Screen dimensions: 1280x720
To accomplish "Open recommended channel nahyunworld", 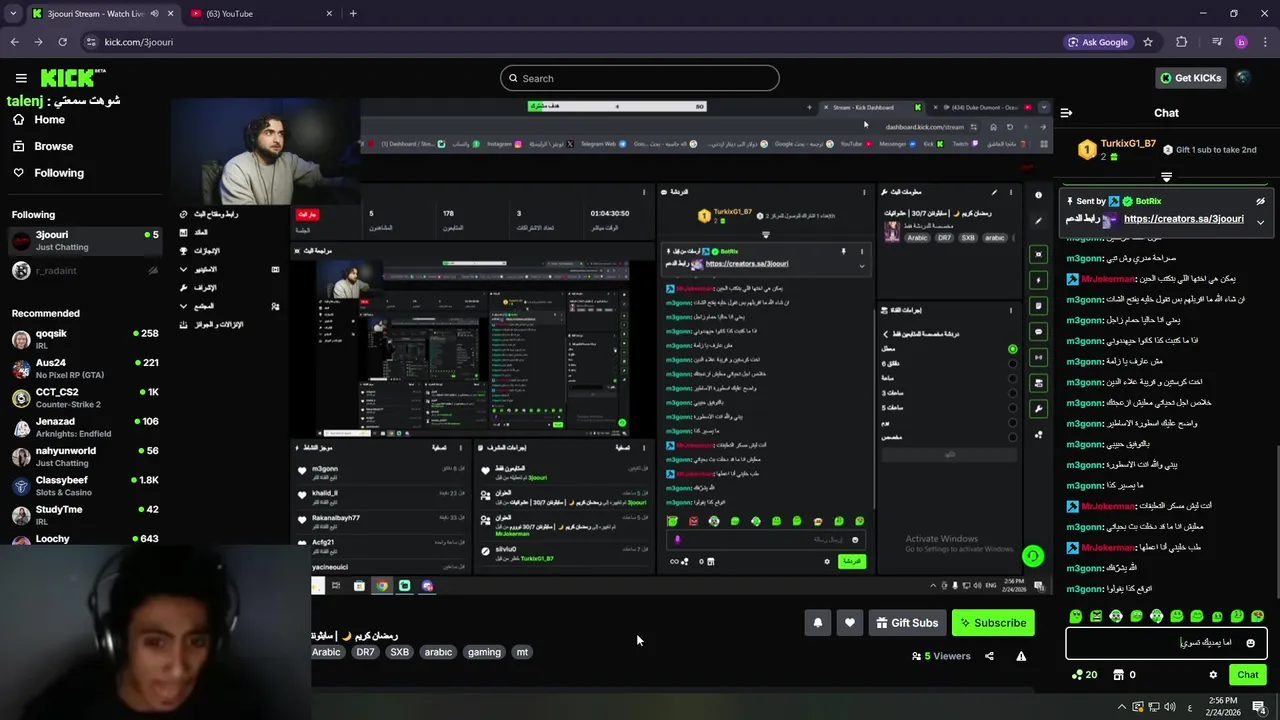I will point(85,457).
